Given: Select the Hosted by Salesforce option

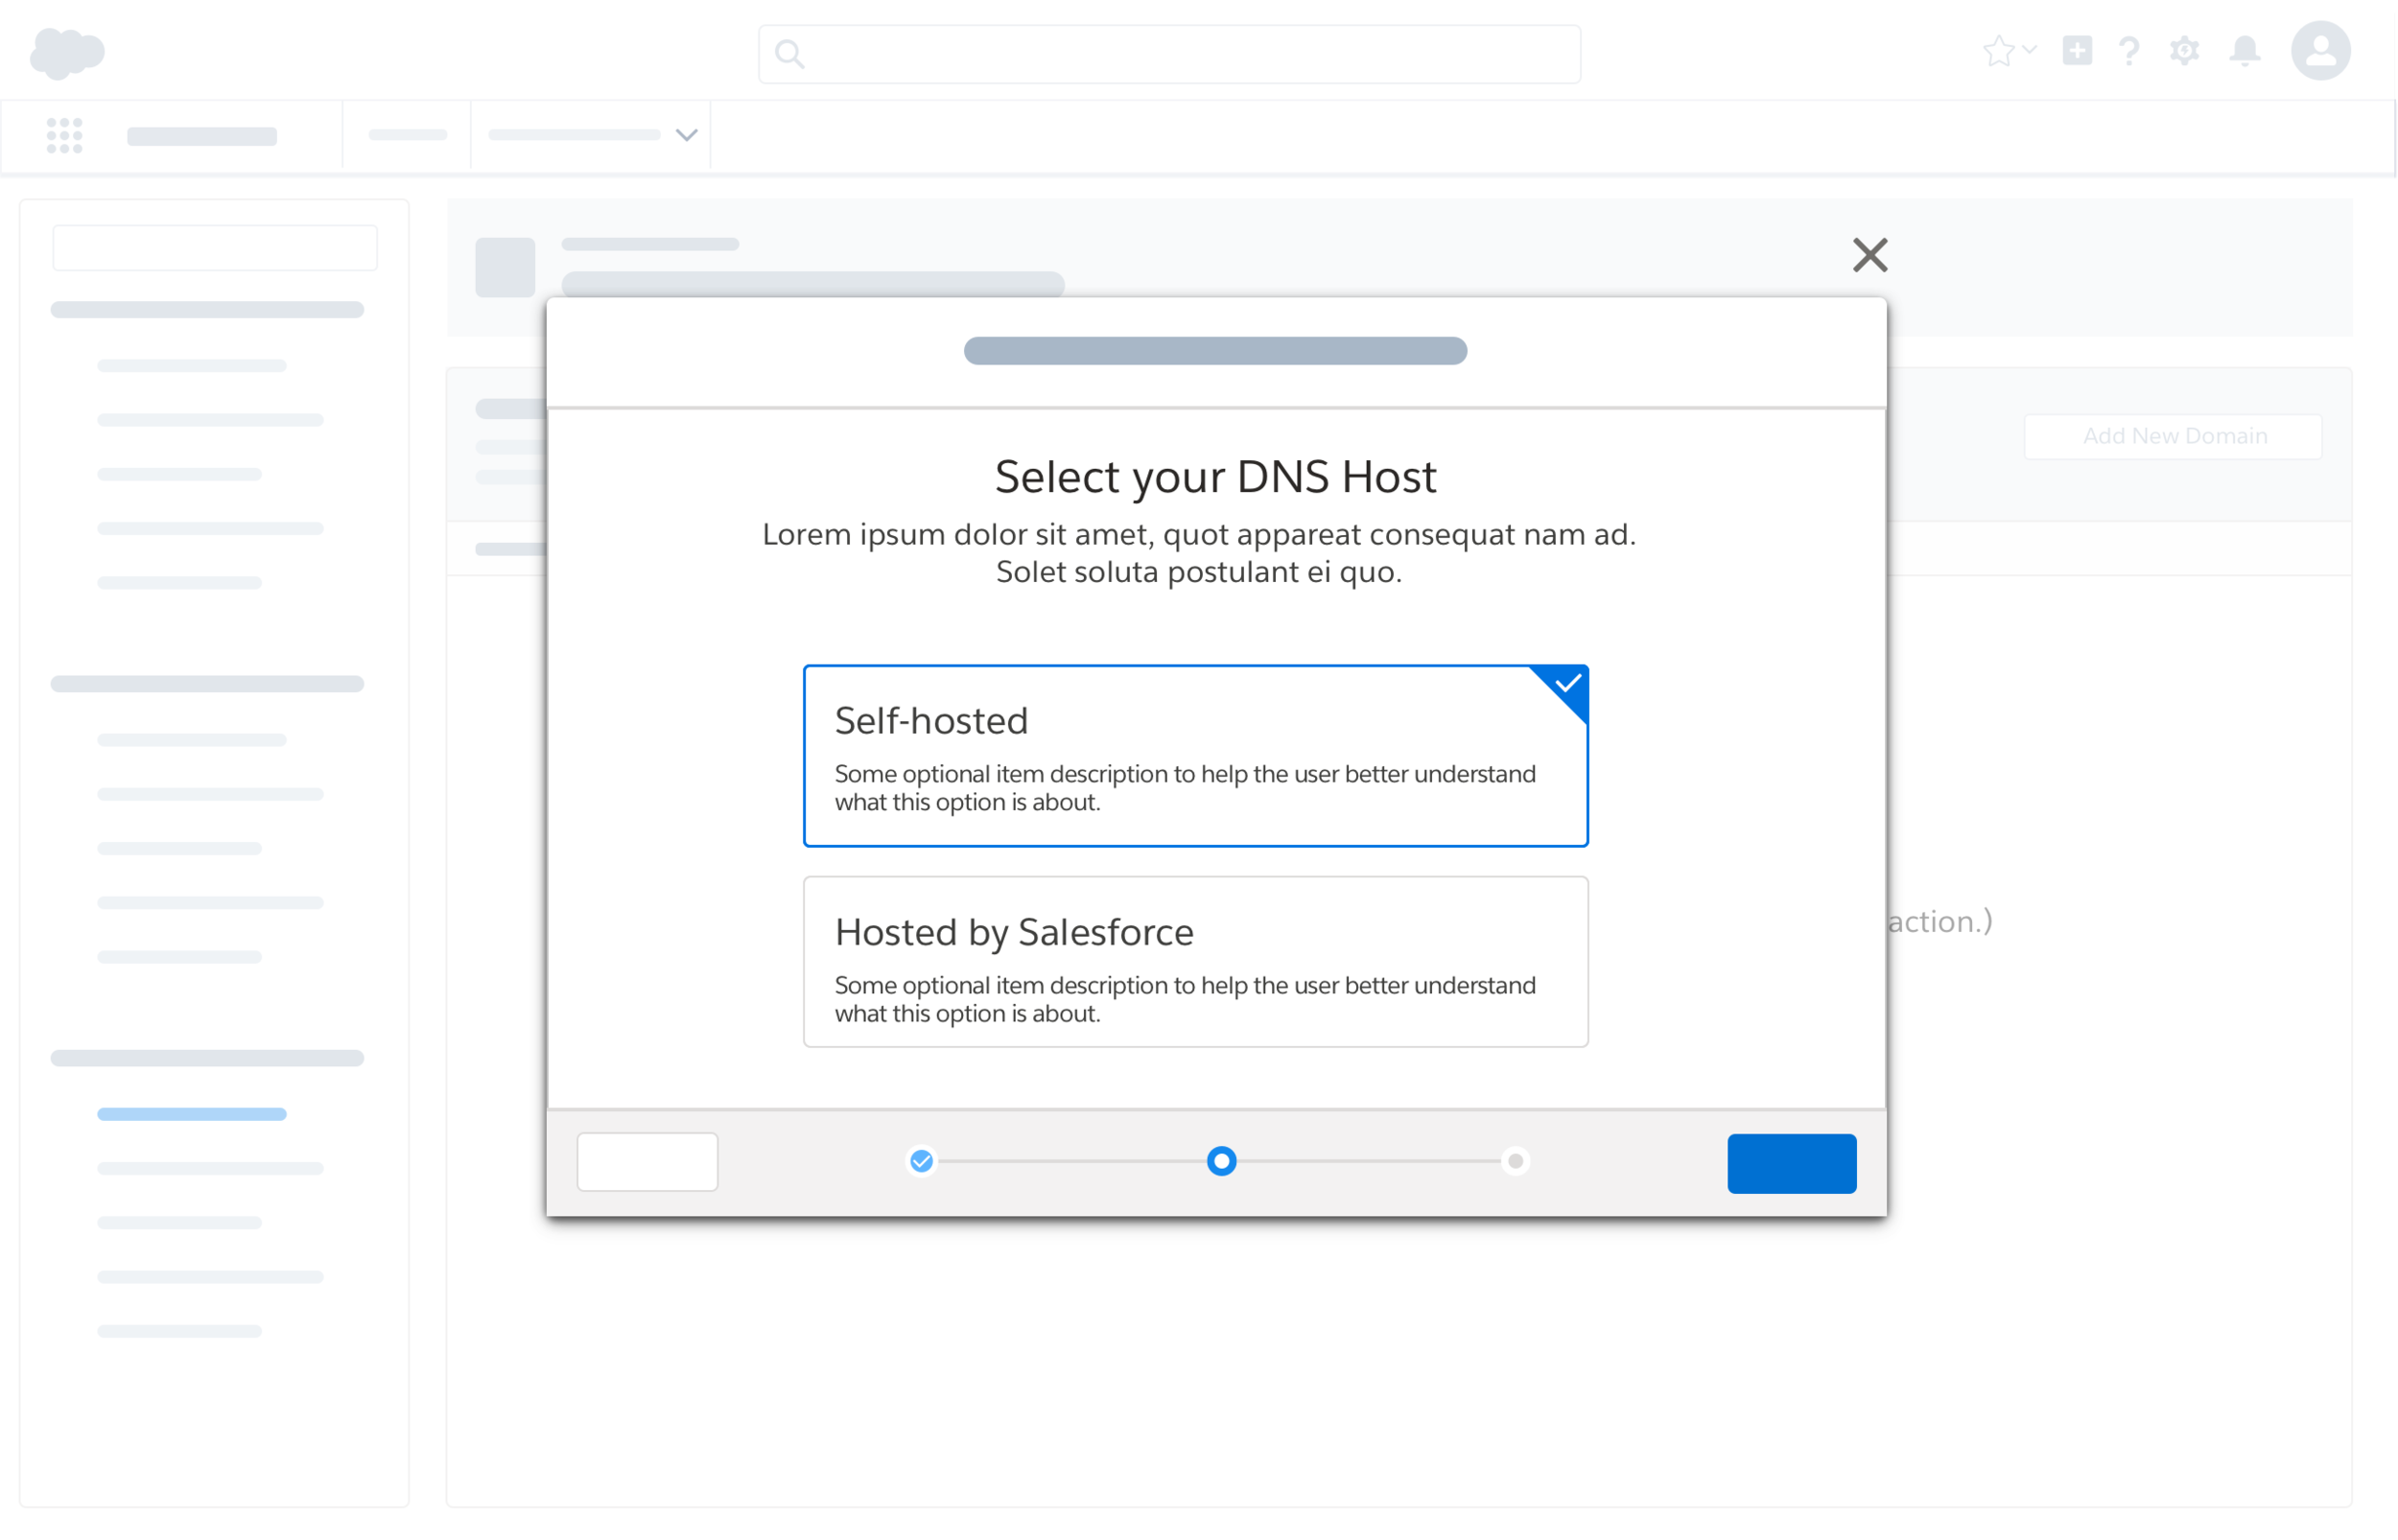Looking at the screenshot, I should [1195, 962].
